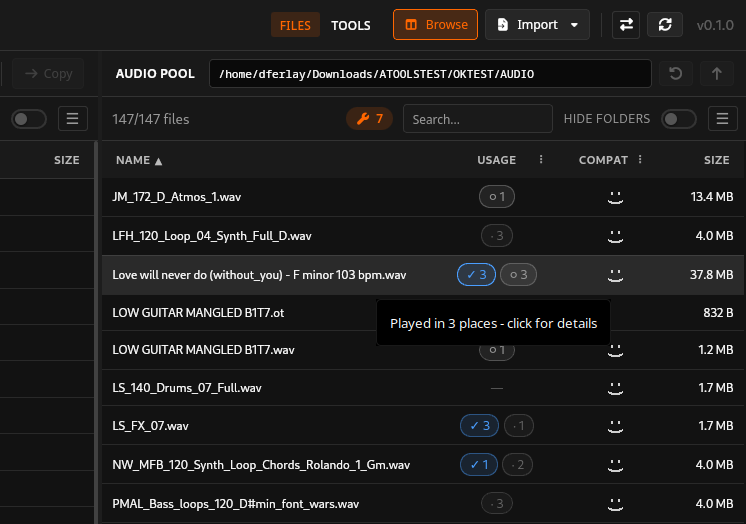Screen dimensions: 746x524
Task: Select the LS_140_Drums_07_Full.wav file row
Action: 423,388
